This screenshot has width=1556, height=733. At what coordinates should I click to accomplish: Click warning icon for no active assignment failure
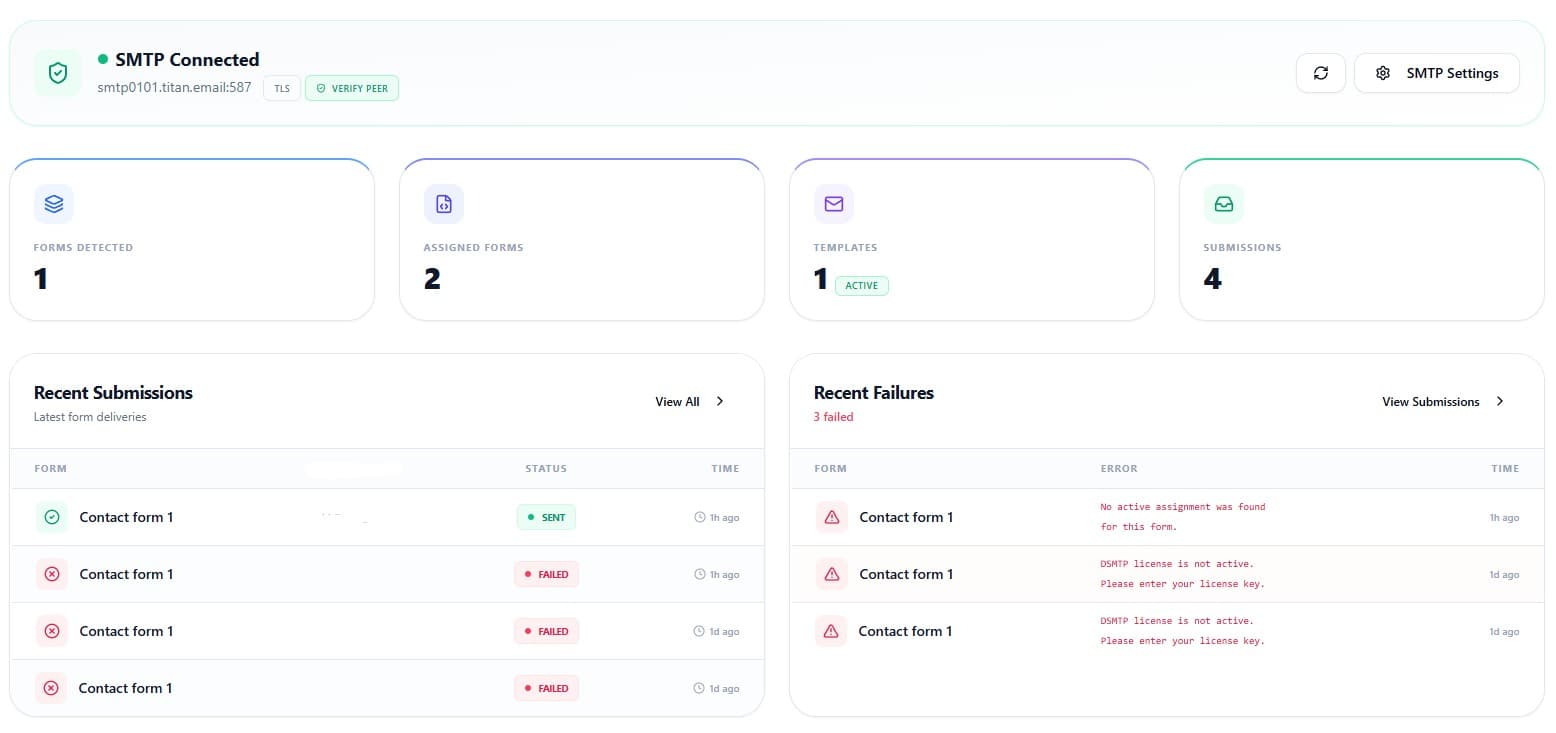coord(832,517)
